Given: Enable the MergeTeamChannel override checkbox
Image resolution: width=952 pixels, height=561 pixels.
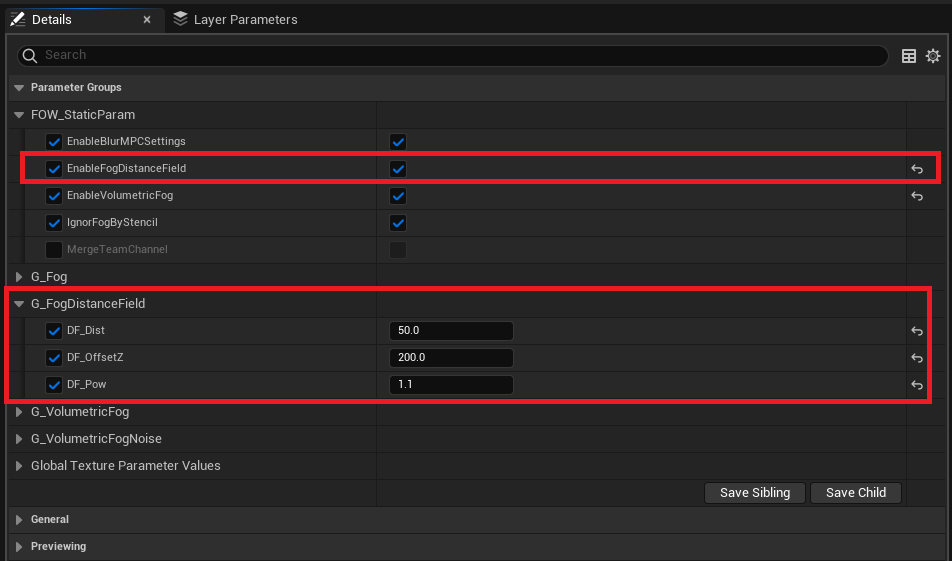Looking at the screenshot, I should 54,250.
